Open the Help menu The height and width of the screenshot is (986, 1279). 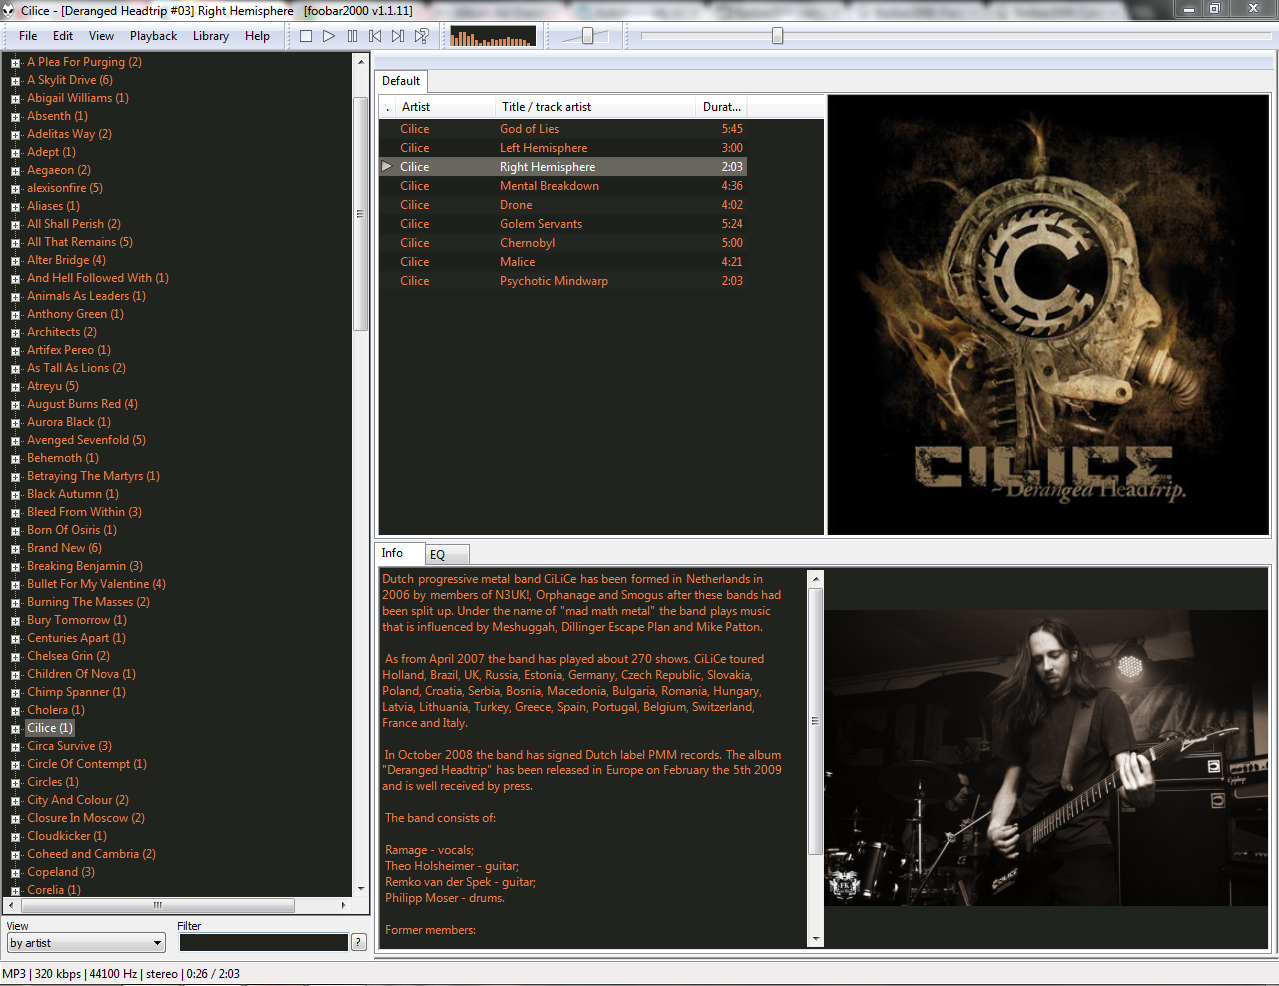[257, 36]
